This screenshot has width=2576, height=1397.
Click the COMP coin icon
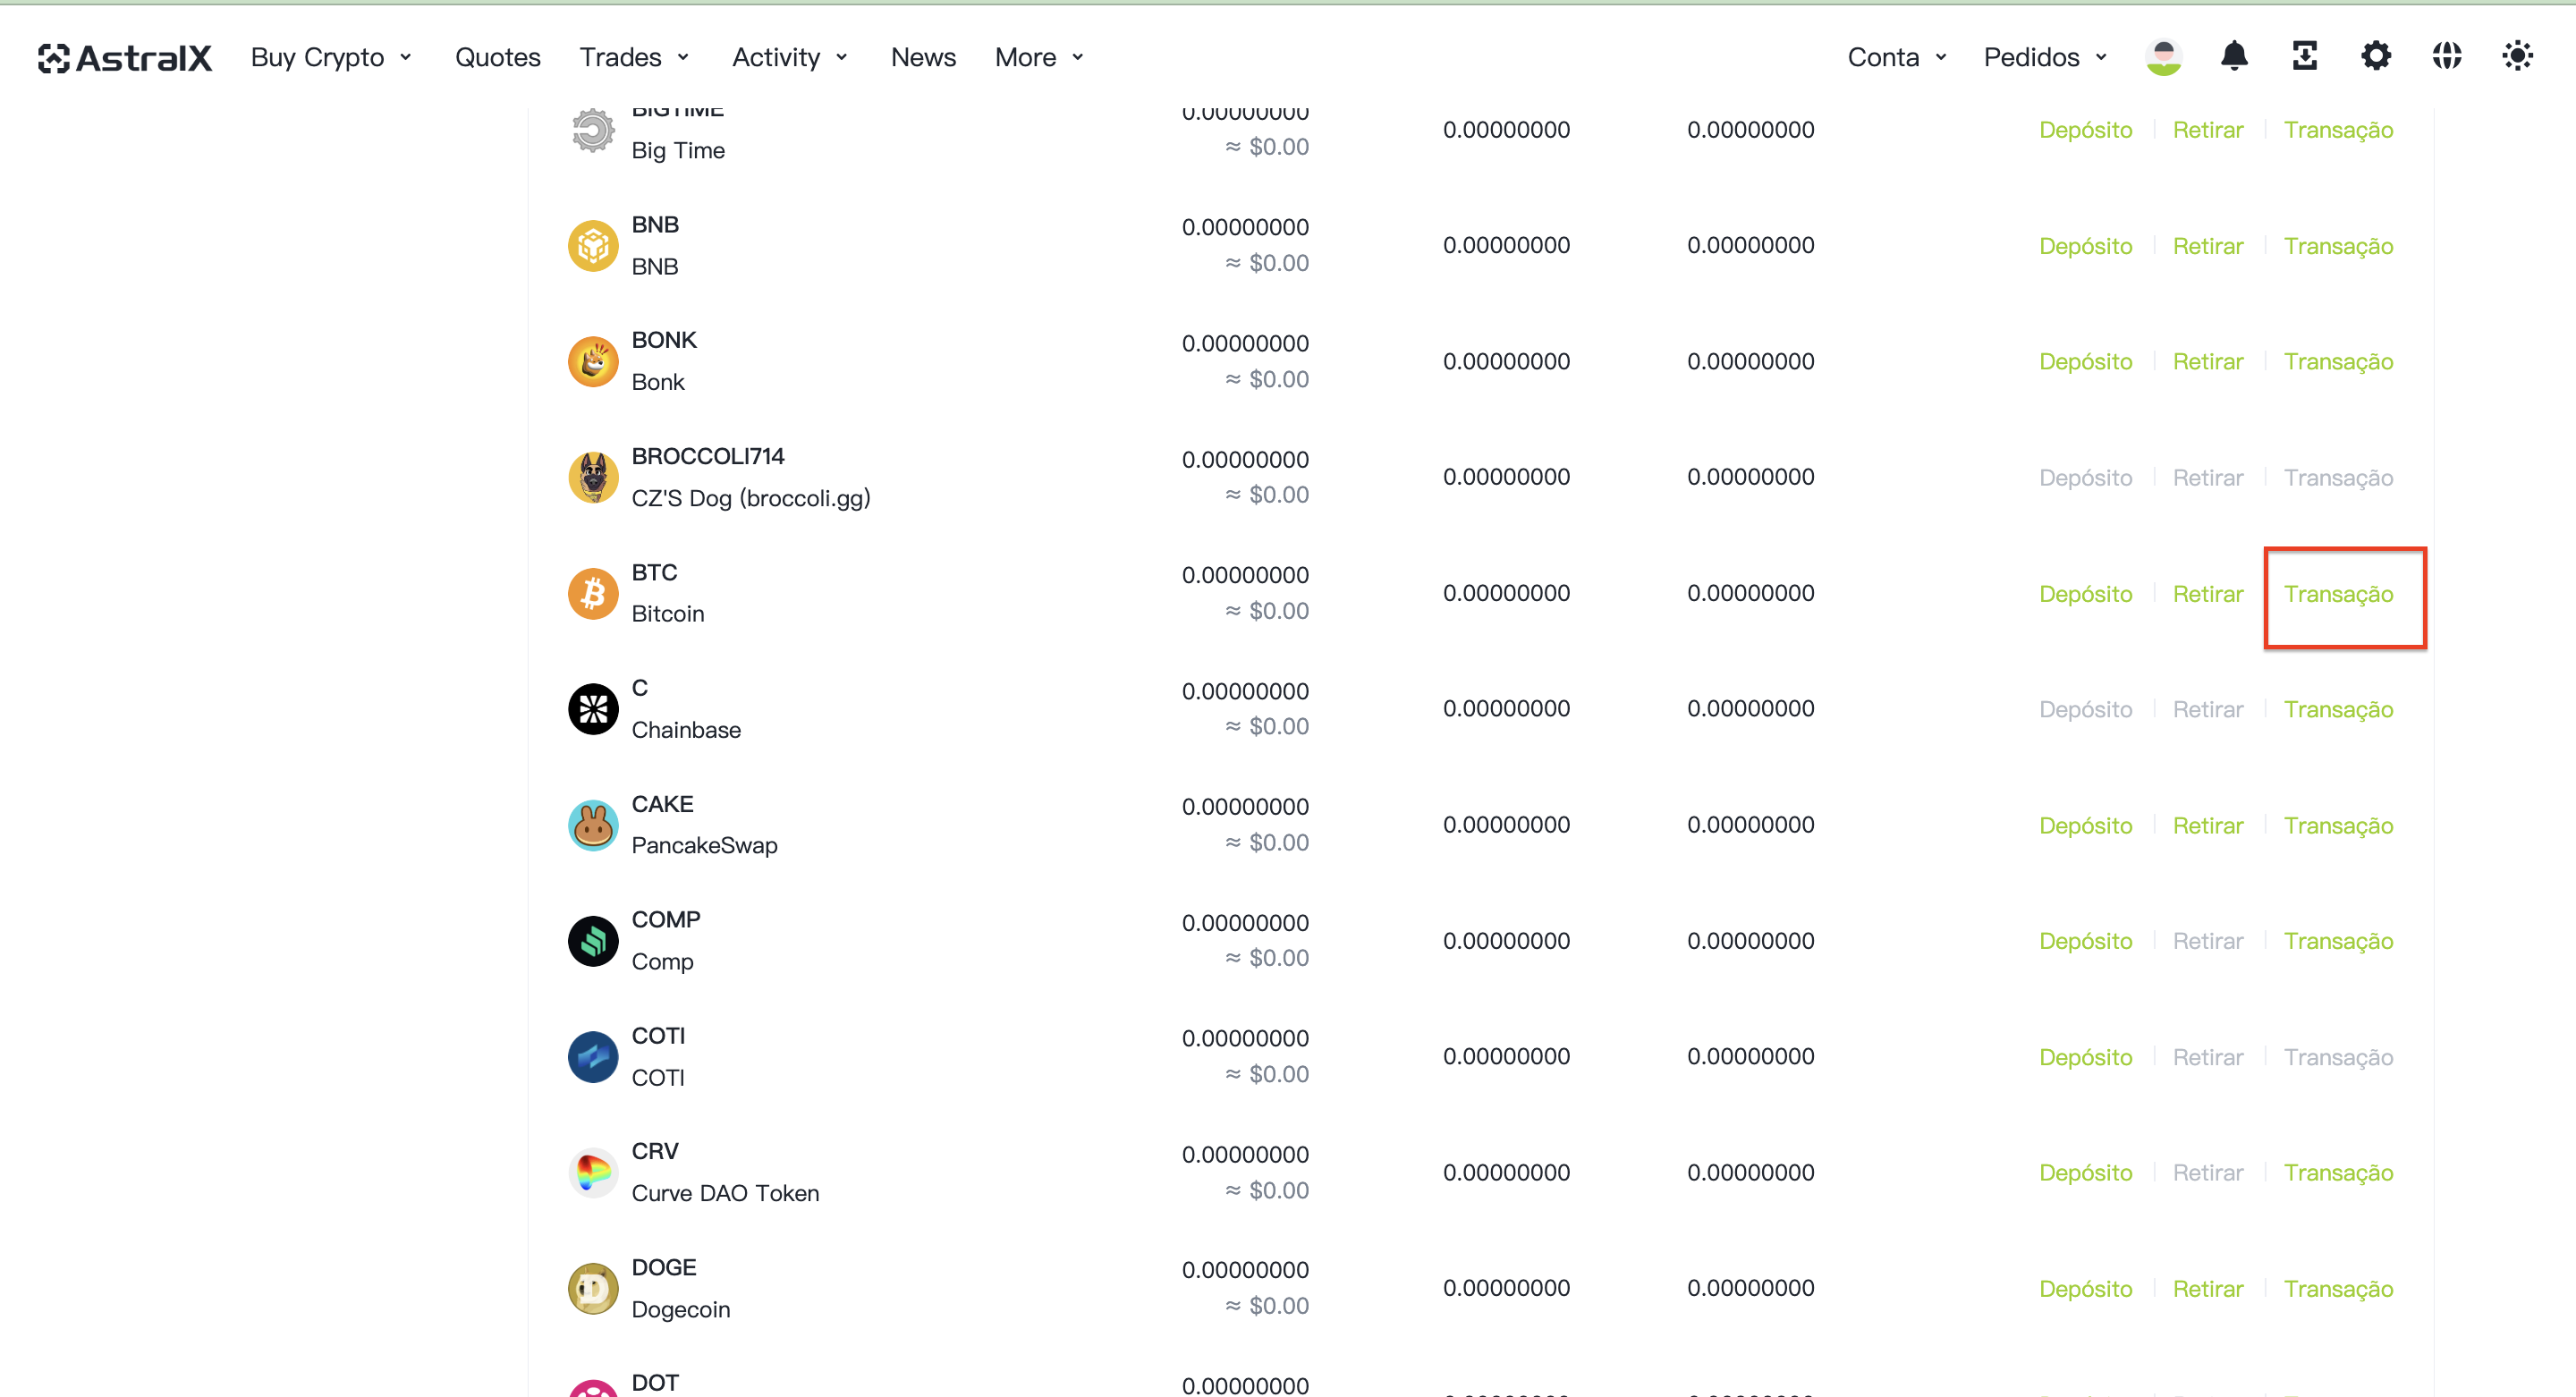click(x=593, y=941)
